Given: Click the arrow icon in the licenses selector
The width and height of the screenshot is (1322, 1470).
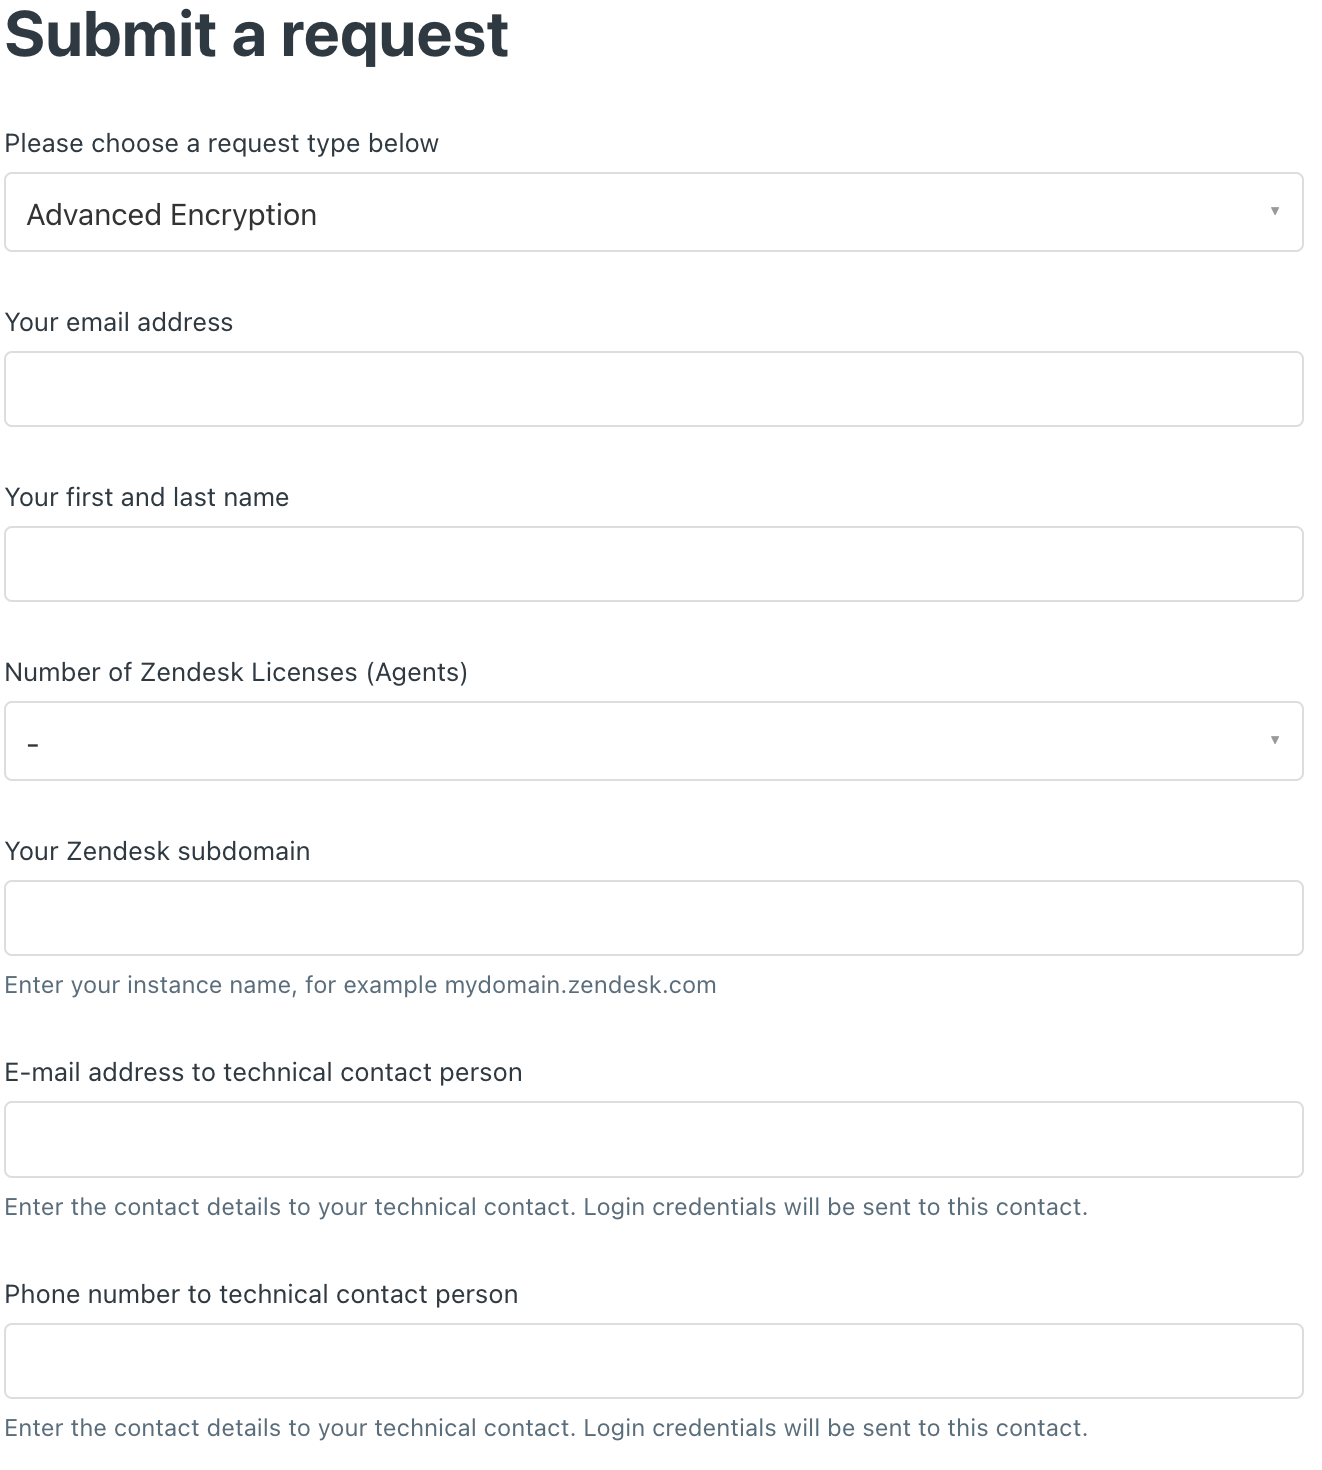Looking at the screenshot, I should point(1275,740).
